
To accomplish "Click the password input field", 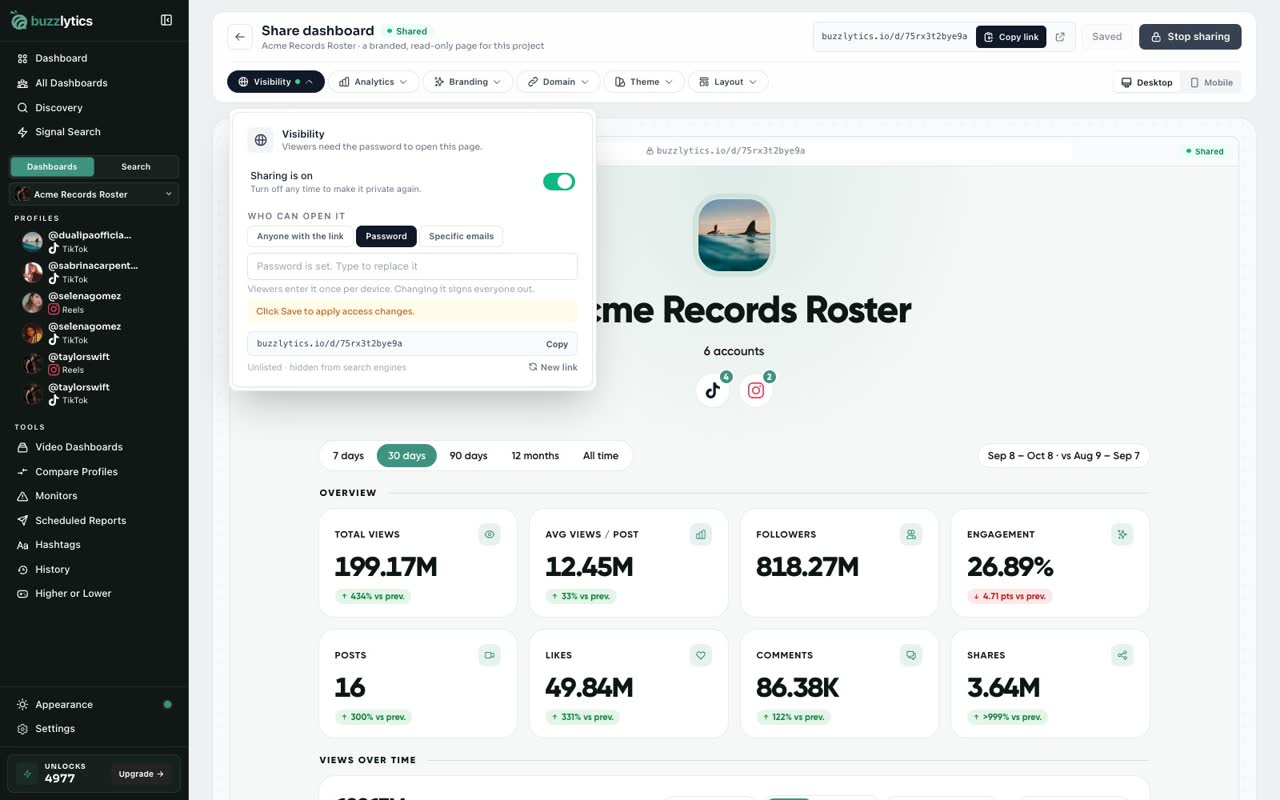I will (x=412, y=266).
